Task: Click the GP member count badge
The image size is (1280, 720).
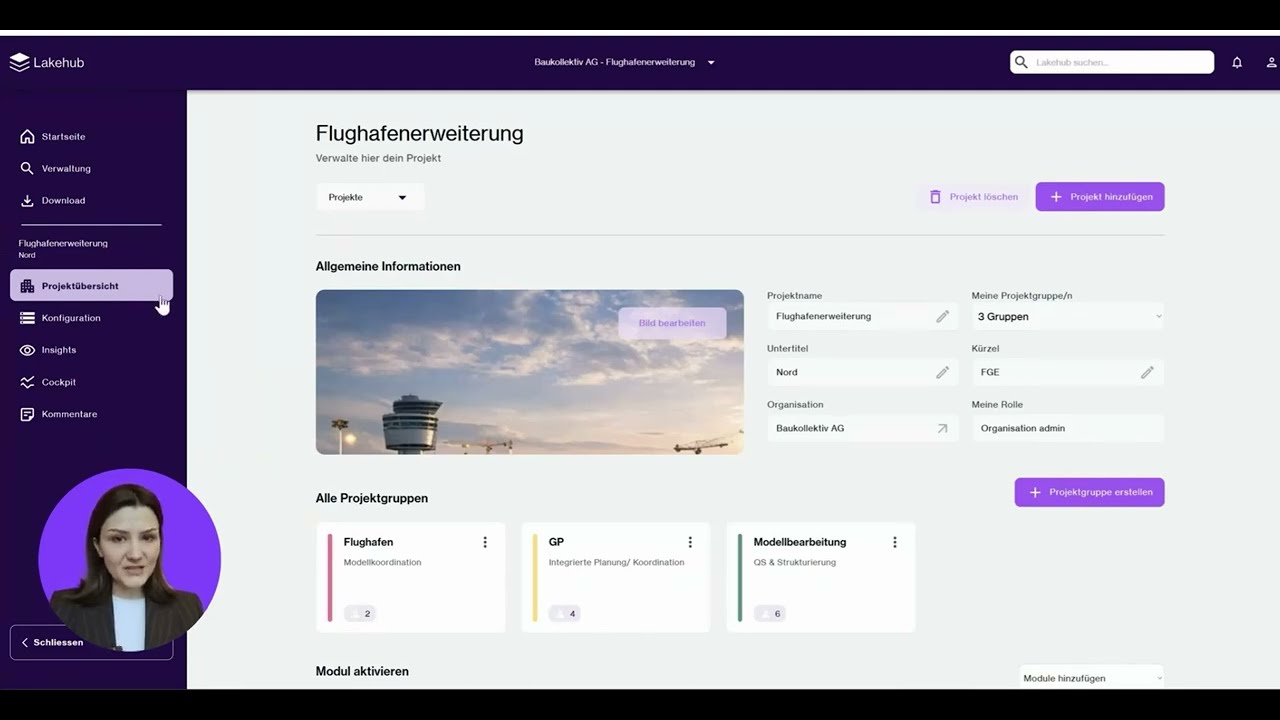Action: [x=565, y=613]
